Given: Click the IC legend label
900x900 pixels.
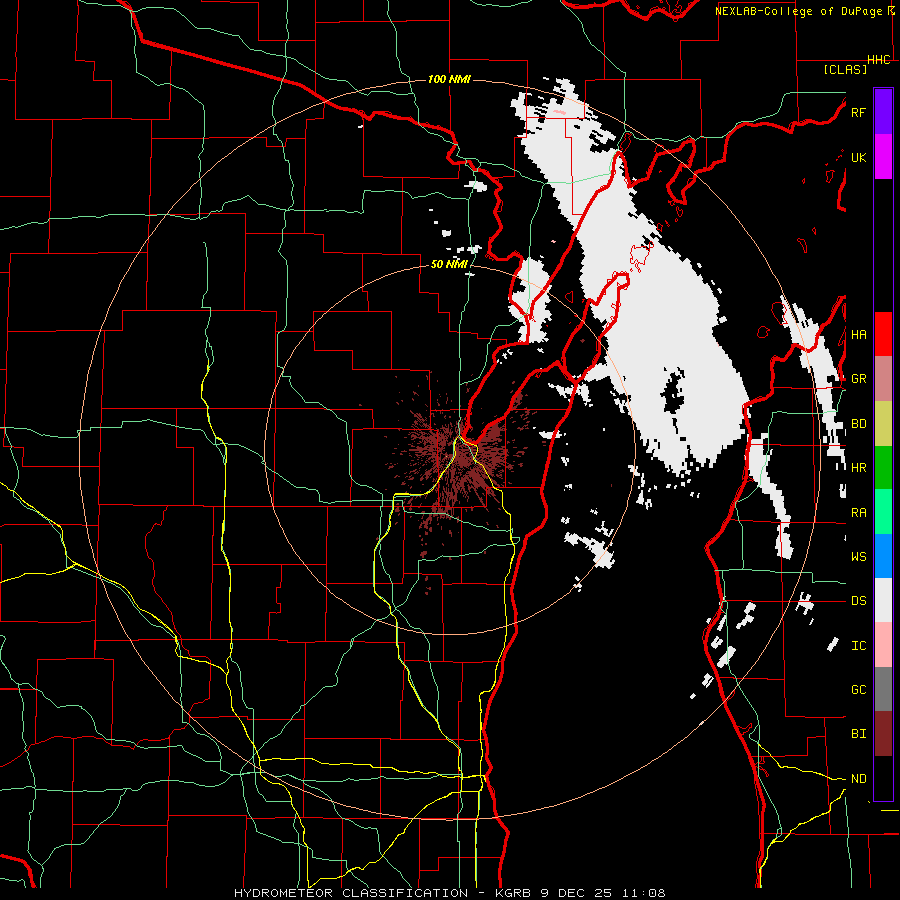Looking at the screenshot, I should click(x=858, y=646).
